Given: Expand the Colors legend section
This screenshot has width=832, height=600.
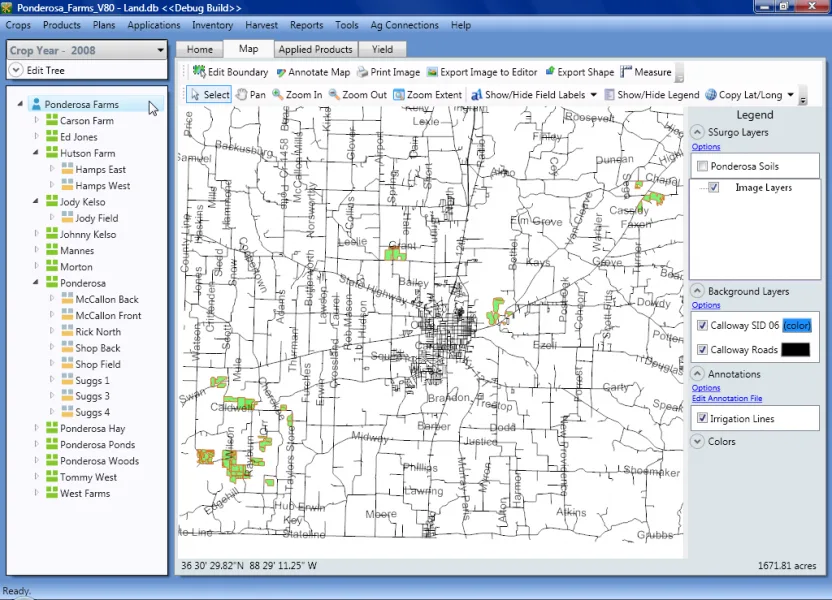Looking at the screenshot, I should [x=697, y=441].
